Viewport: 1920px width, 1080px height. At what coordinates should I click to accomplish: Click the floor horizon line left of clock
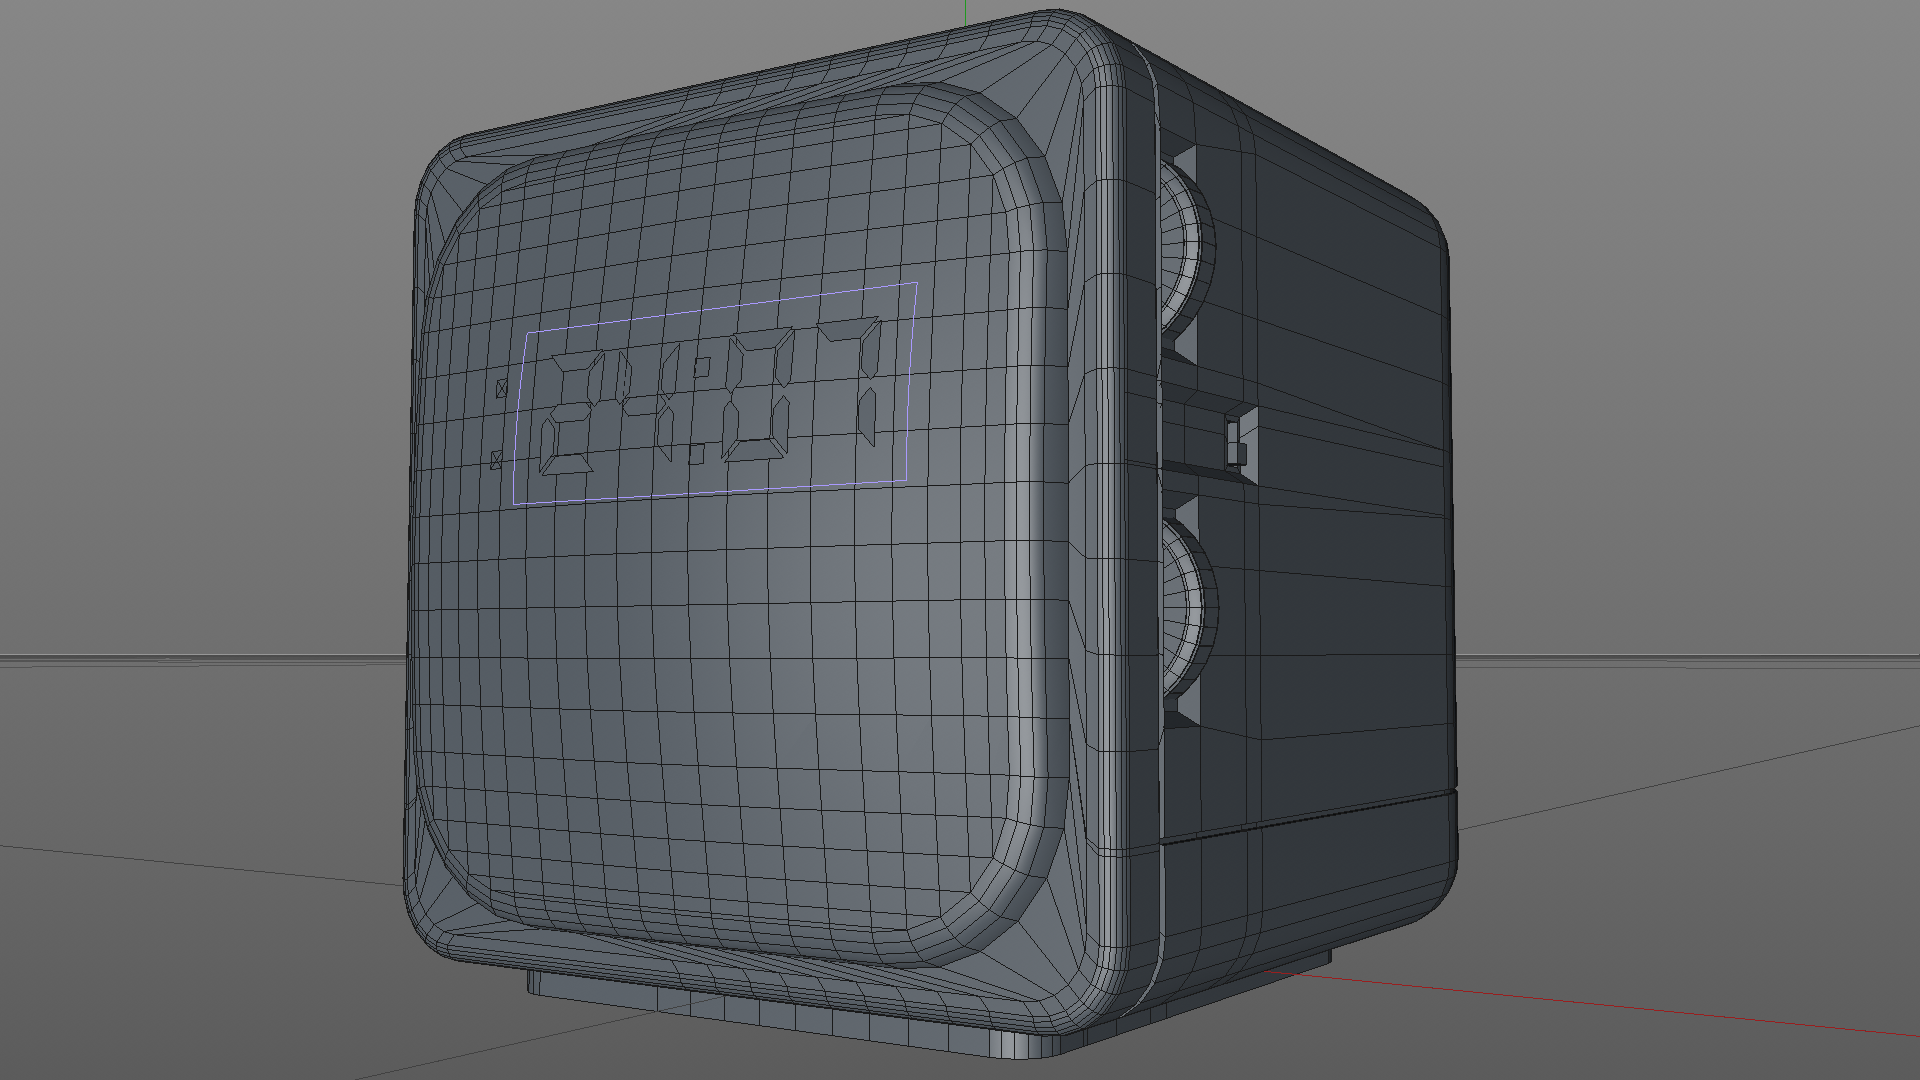200,659
